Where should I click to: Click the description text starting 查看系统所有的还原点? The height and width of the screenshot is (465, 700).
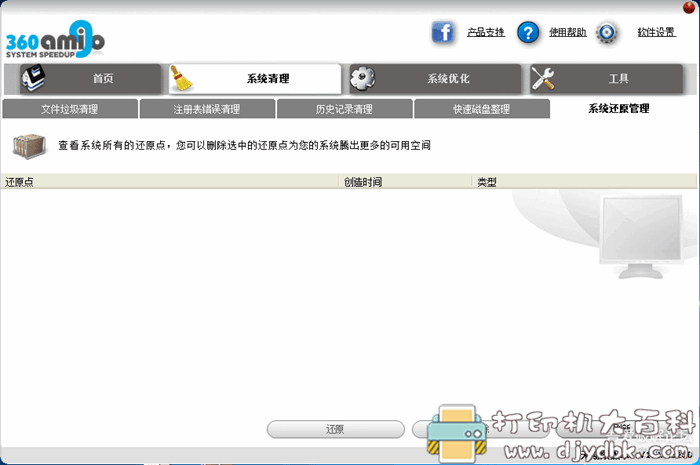(x=244, y=145)
